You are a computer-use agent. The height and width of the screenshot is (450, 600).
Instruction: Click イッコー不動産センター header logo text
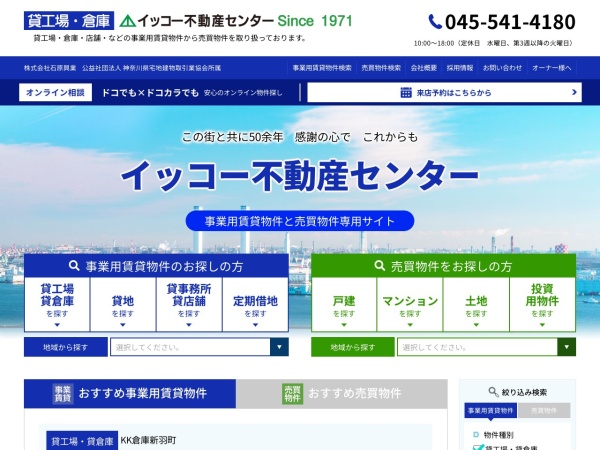pyautogui.click(x=205, y=21)
